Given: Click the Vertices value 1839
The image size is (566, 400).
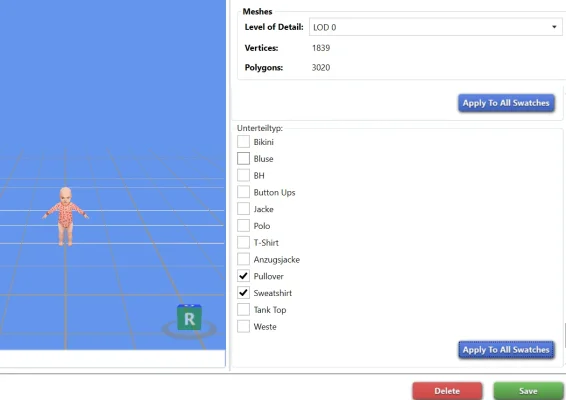Looking at the screenshot, I should (x=321, y=48).
